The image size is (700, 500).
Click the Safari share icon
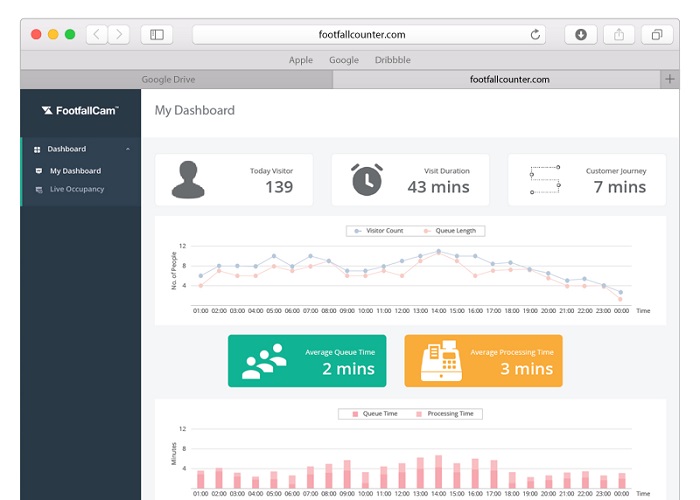(x=619, y=34)
